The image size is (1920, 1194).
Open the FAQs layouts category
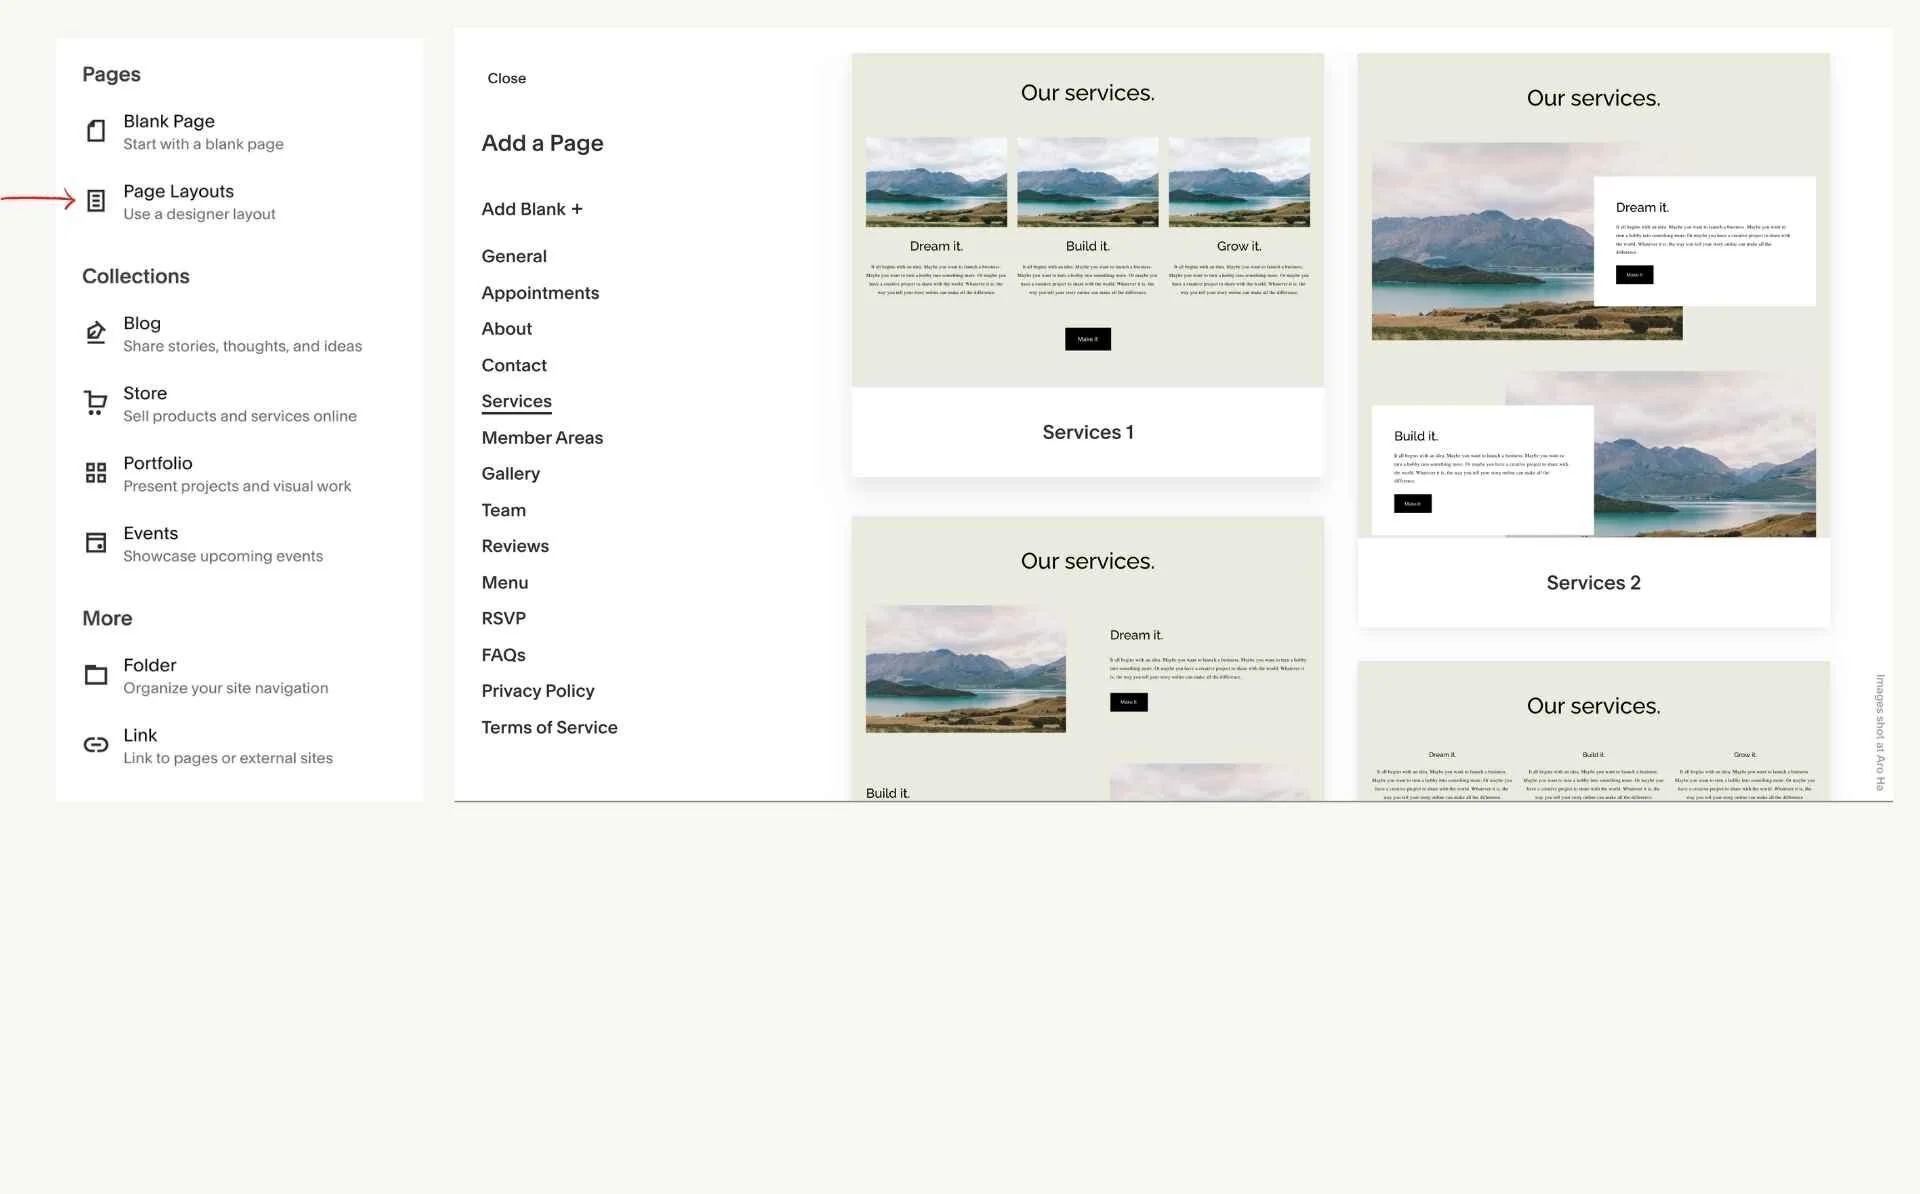(x=503, y=655)
